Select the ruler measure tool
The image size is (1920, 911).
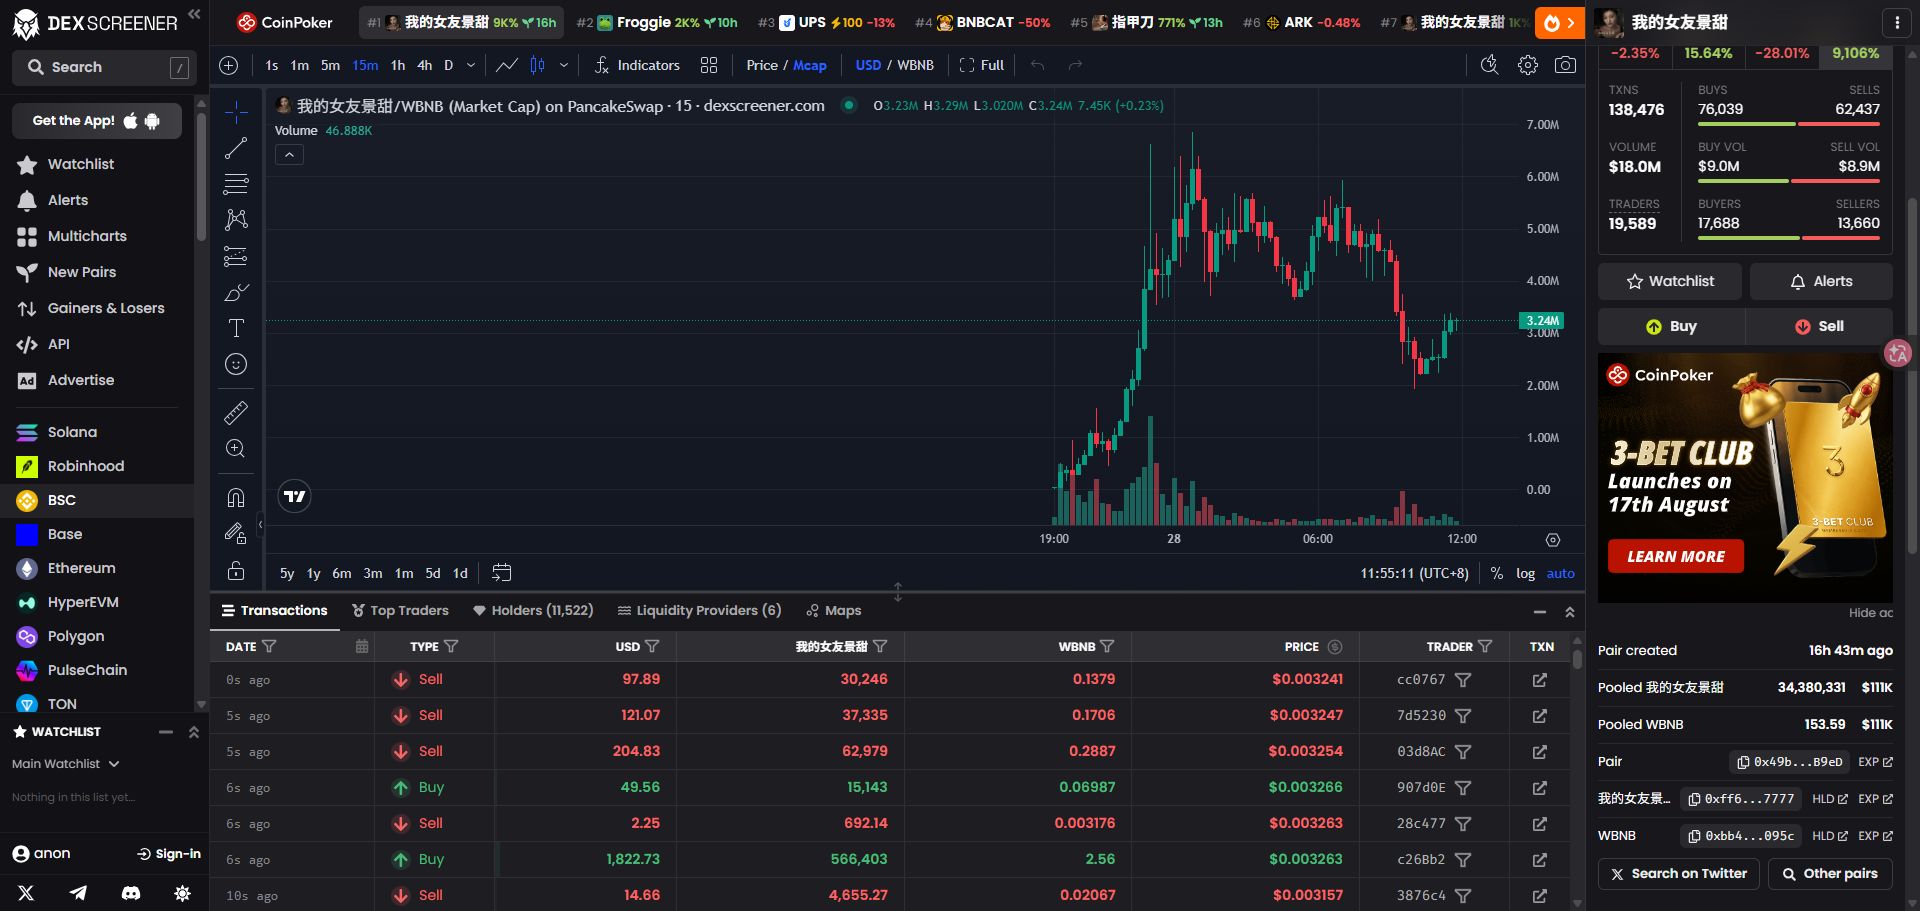point(236,412)
